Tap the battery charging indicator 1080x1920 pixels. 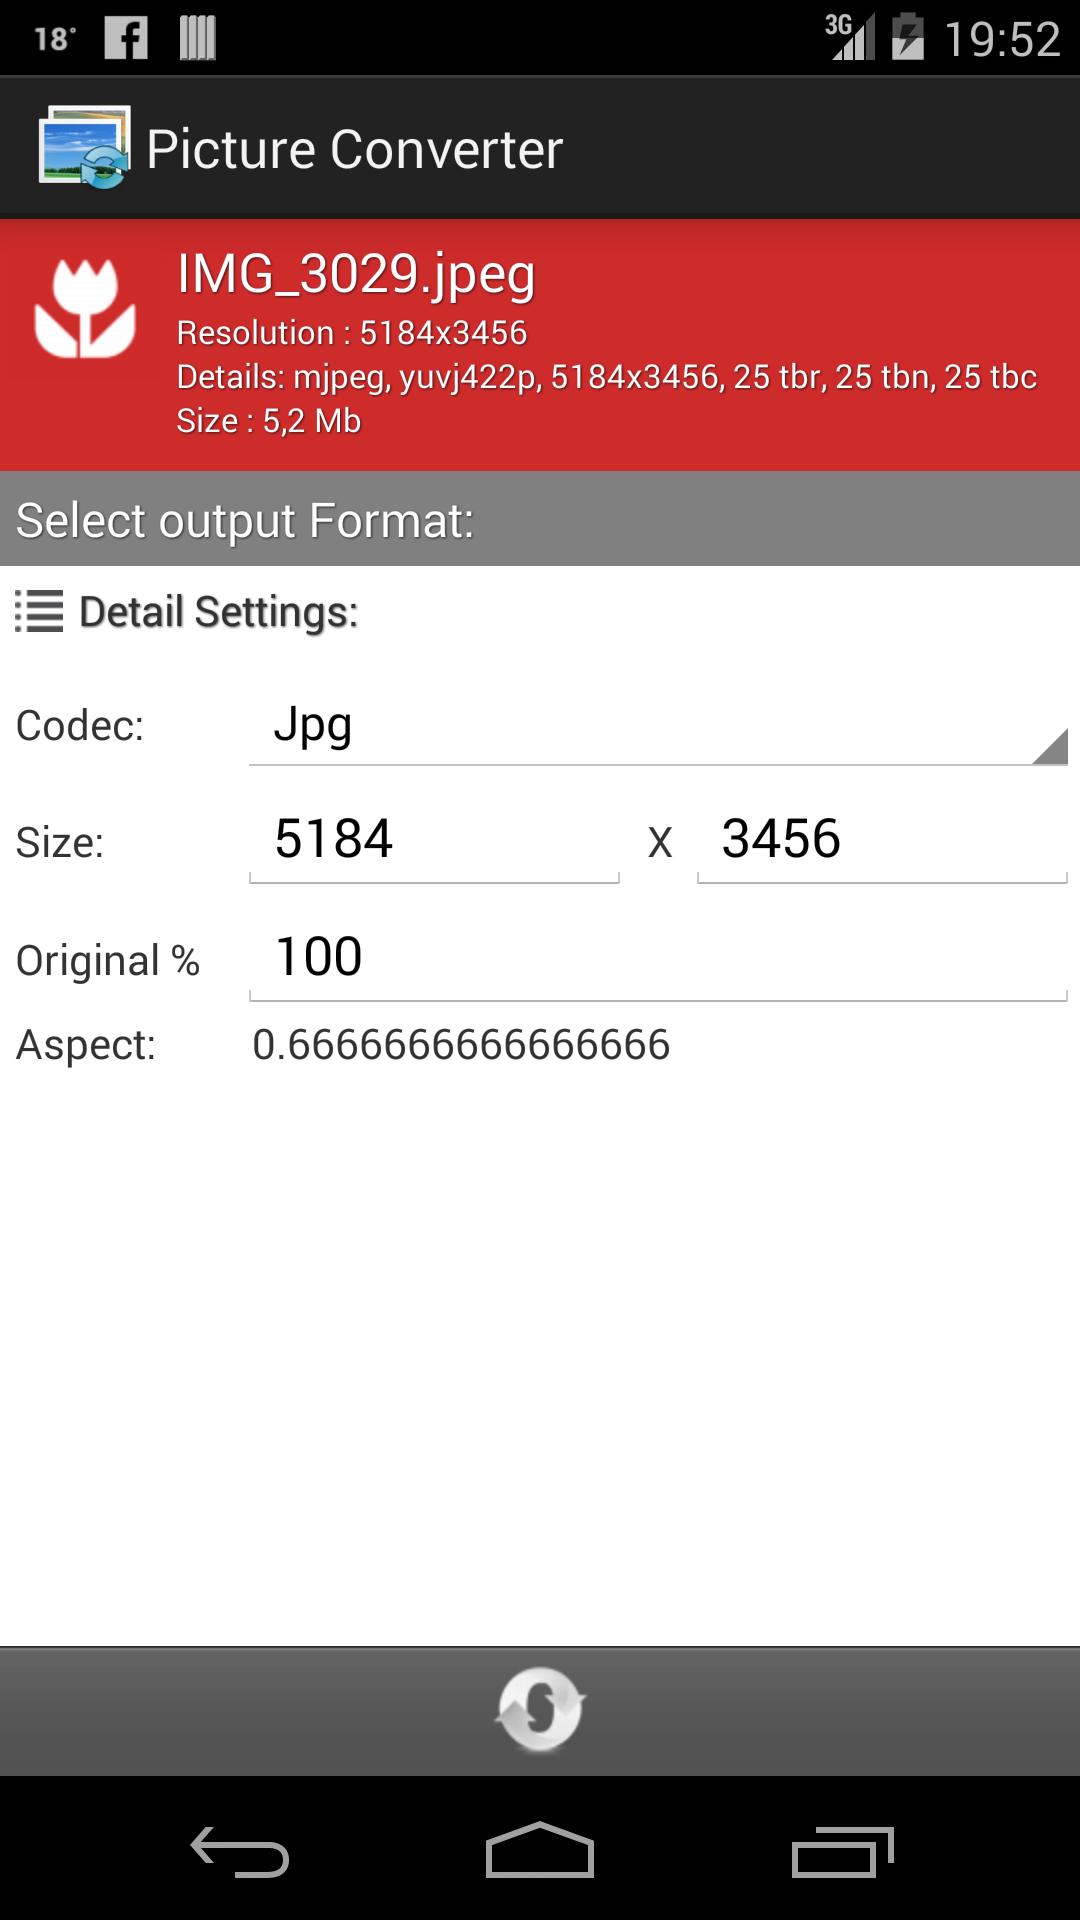pos(907,37)
